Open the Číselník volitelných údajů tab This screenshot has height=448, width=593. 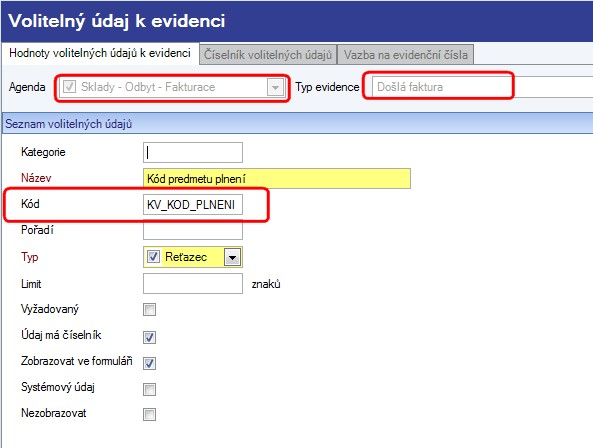pos(268,54)
